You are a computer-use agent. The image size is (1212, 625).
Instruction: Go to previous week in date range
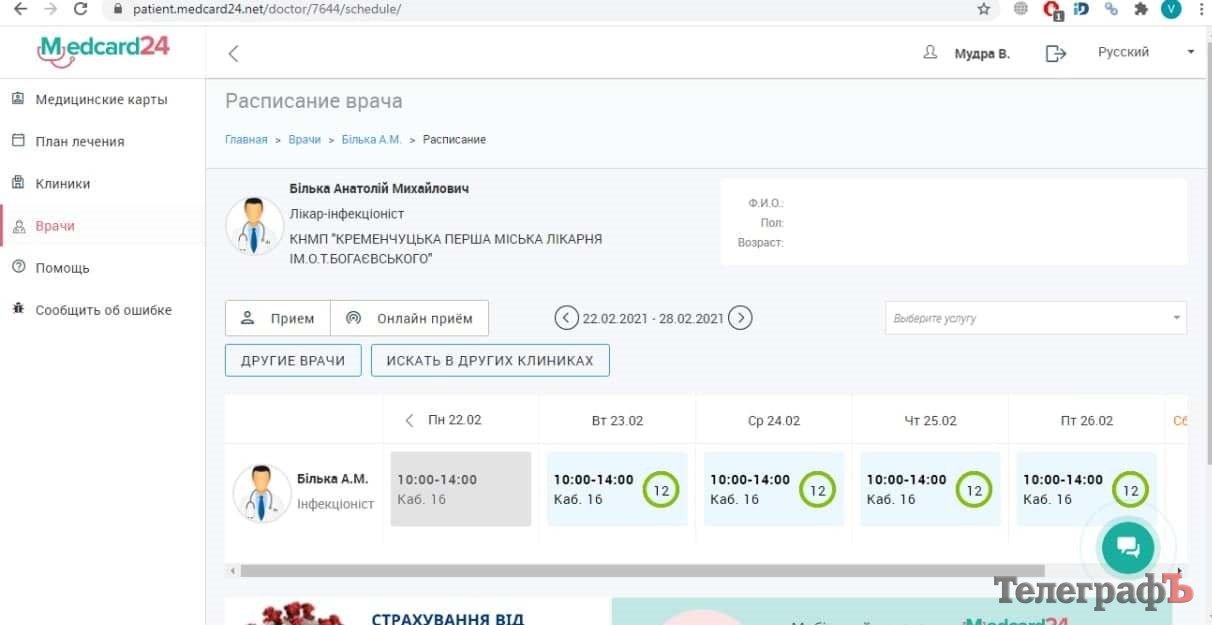(566, 318)
